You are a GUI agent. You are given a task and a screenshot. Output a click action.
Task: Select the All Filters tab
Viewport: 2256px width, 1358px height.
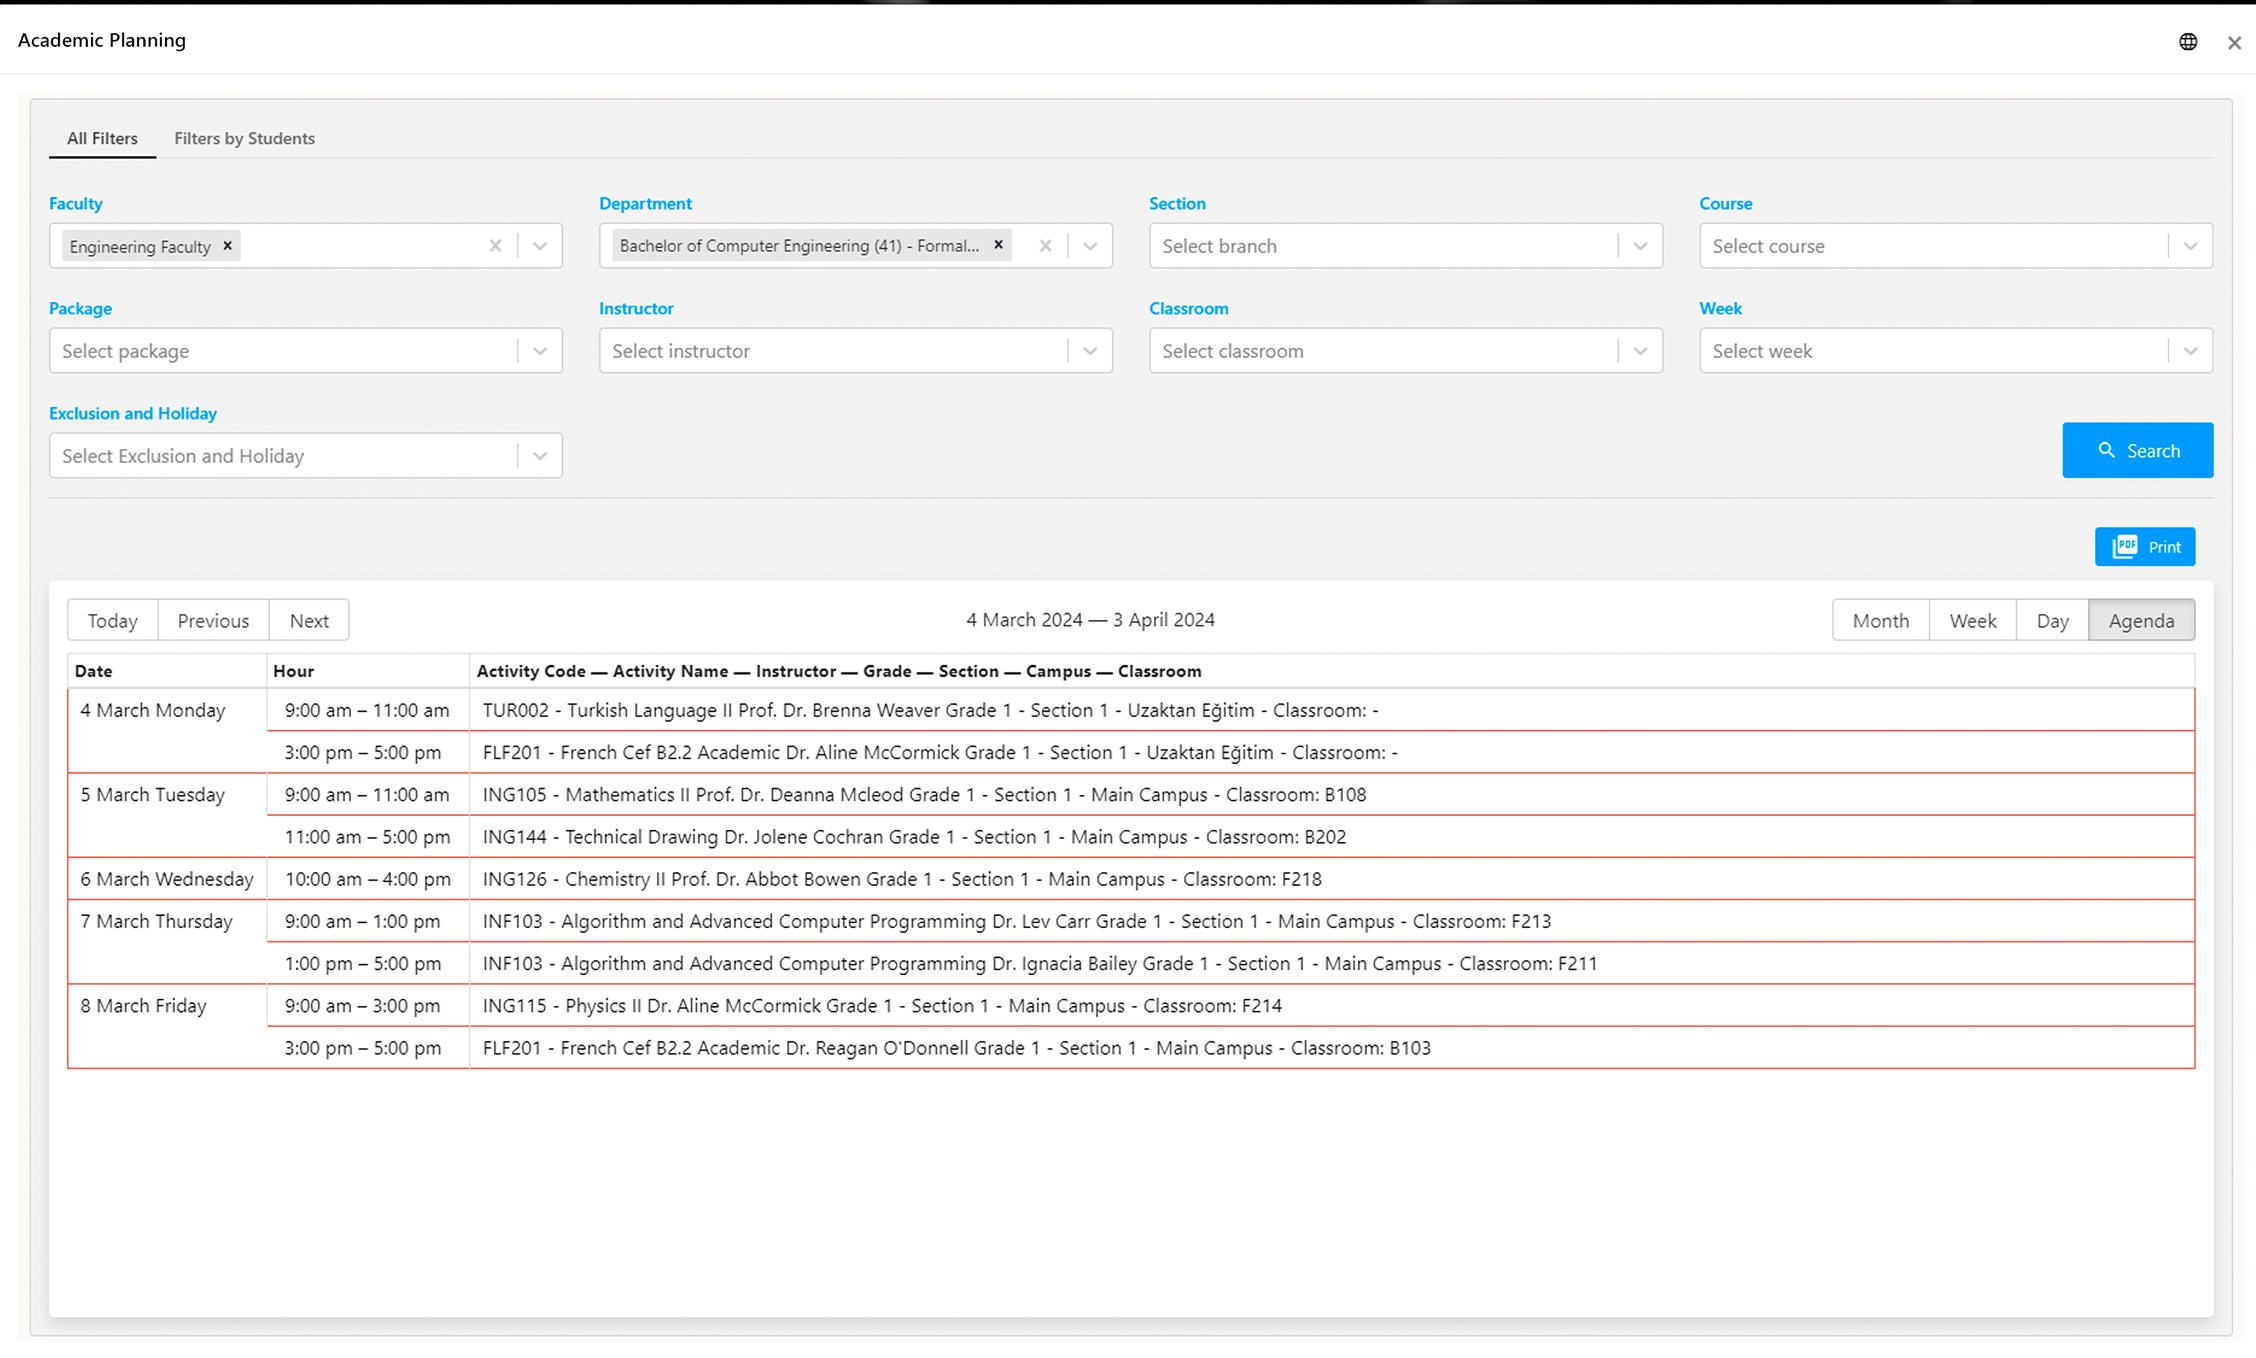(102, 138)
